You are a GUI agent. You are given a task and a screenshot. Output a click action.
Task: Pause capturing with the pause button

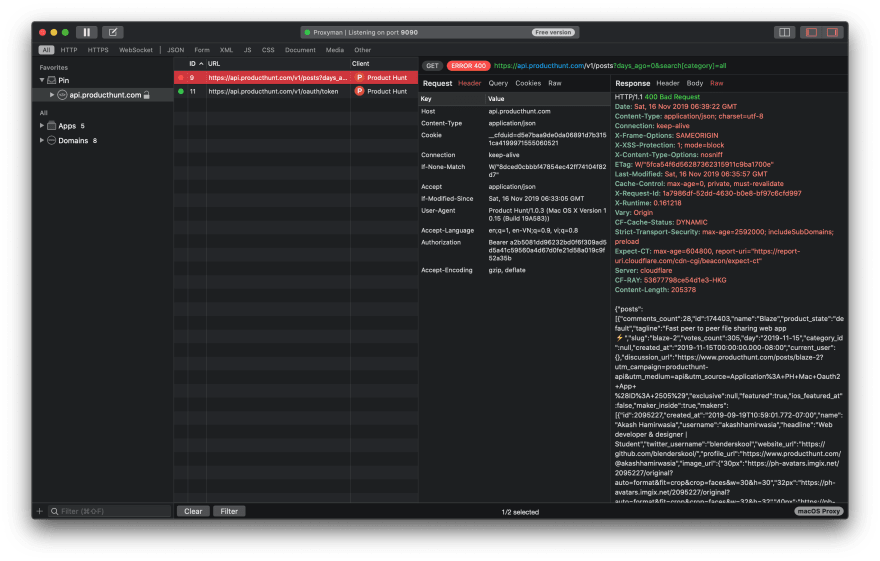point(86,32)
